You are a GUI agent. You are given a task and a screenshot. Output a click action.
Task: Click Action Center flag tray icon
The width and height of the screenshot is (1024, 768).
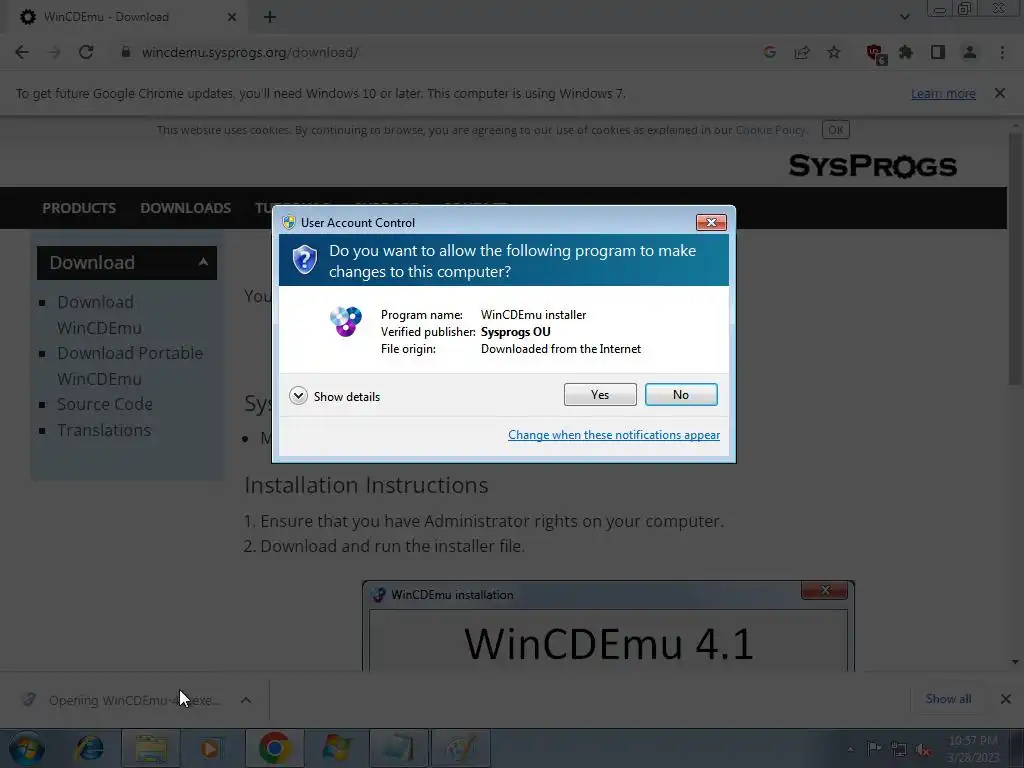(873, 748)
